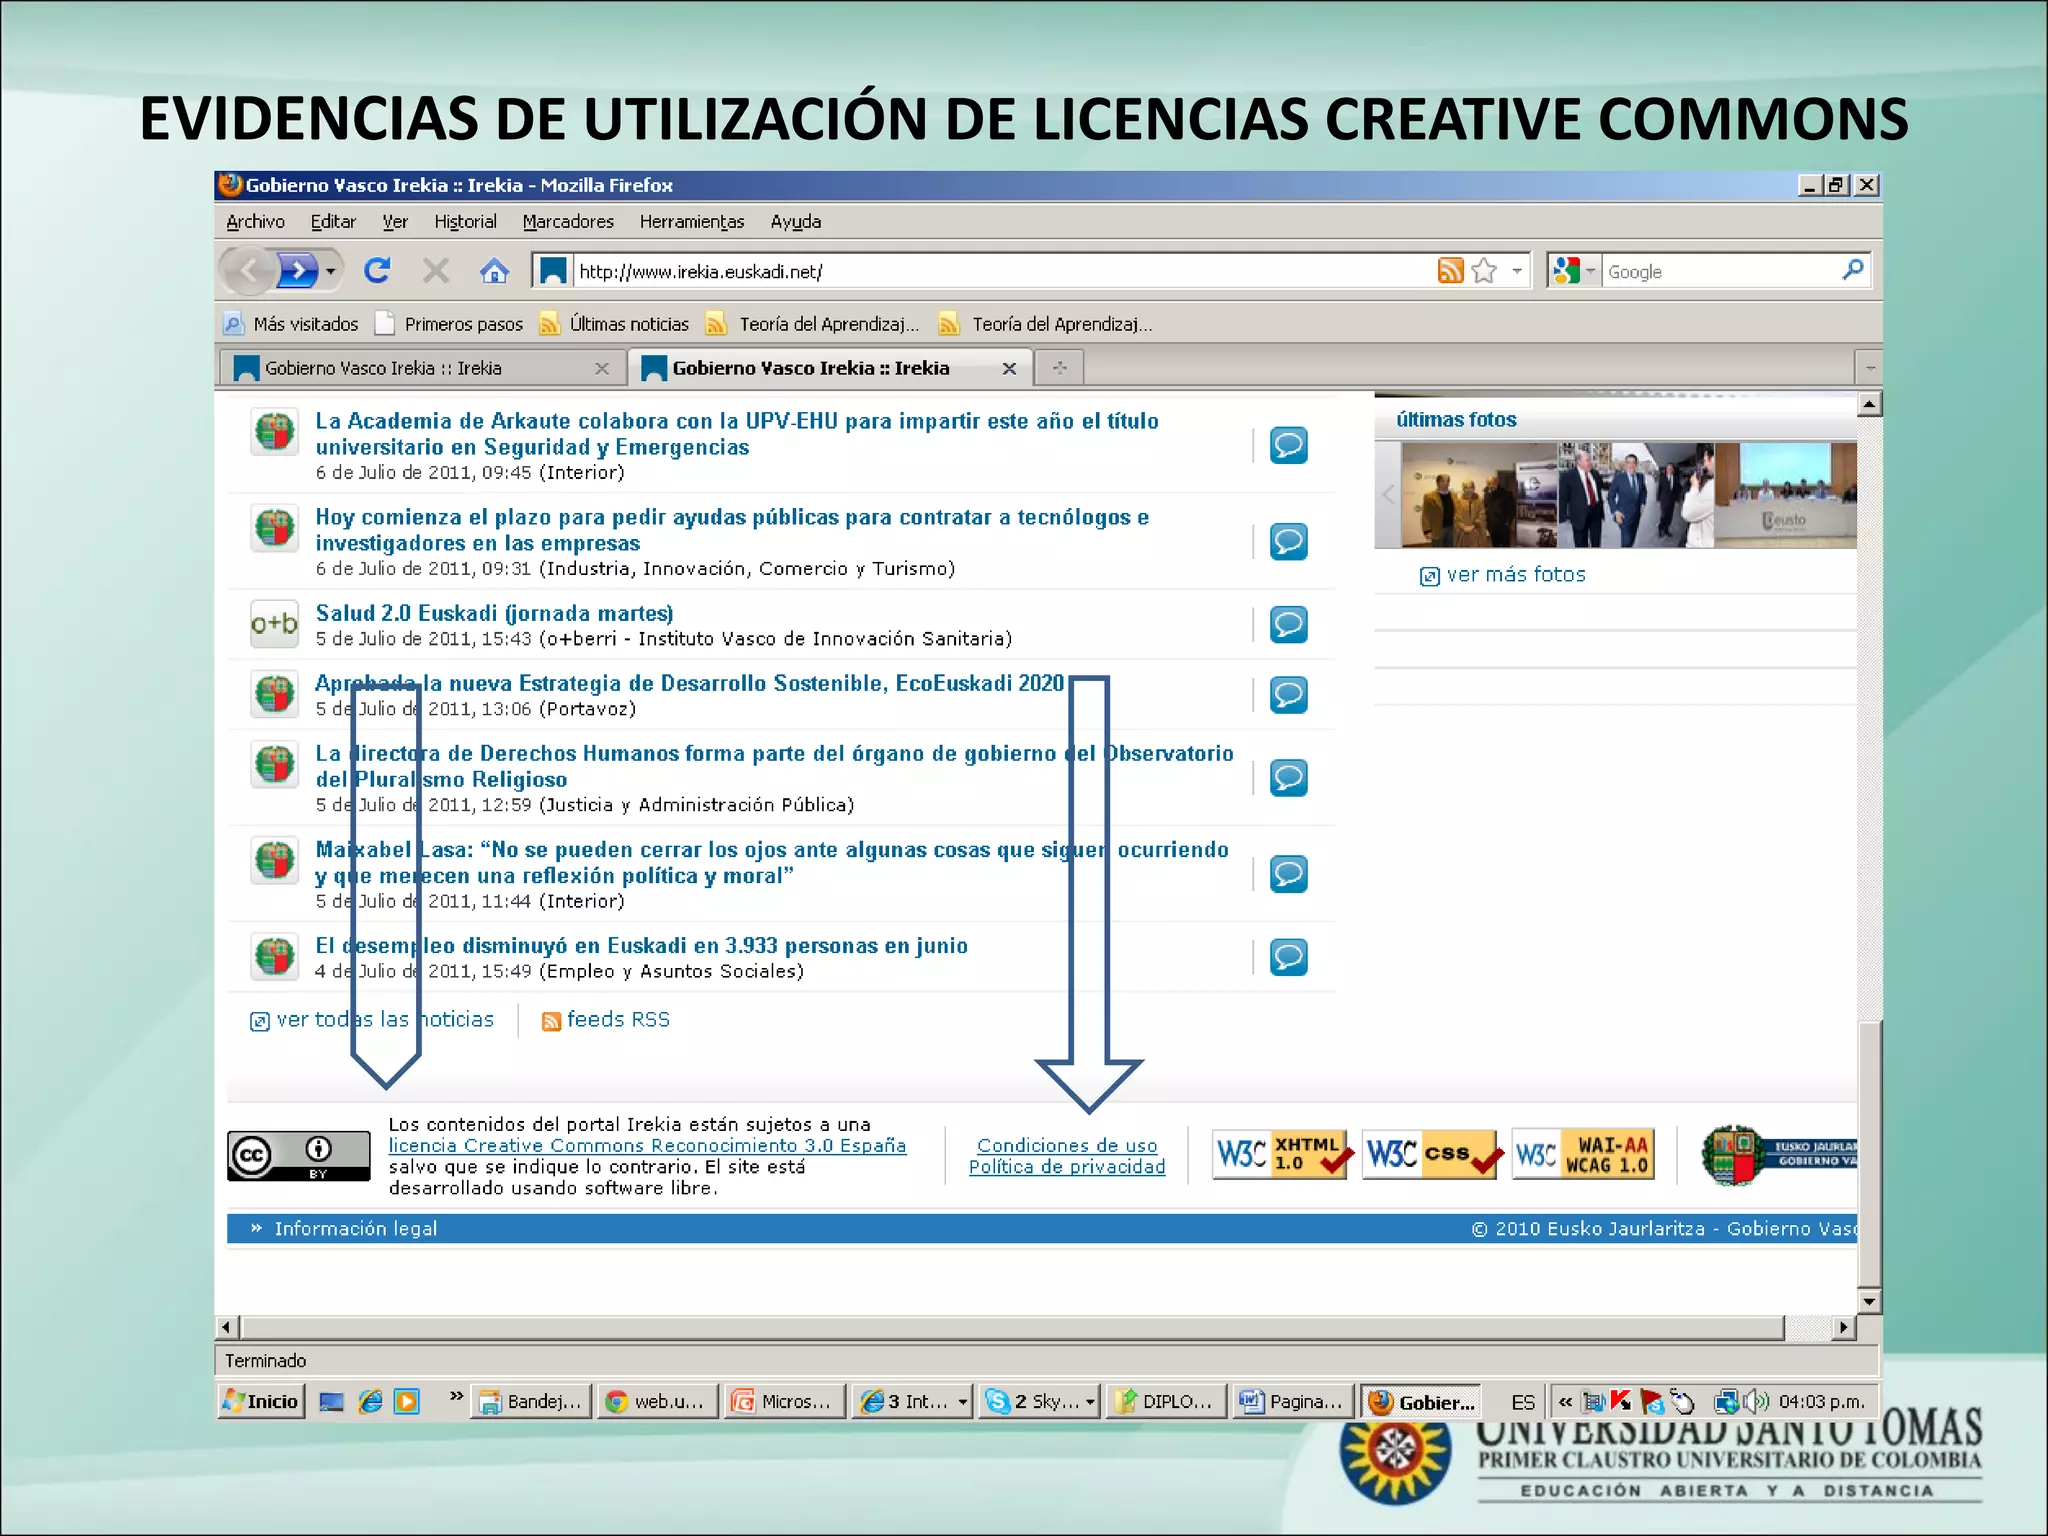Screen dimensions: 2048x1536
Task: Click the feeds RSS icon
Action: click(x=551, y=1021)
